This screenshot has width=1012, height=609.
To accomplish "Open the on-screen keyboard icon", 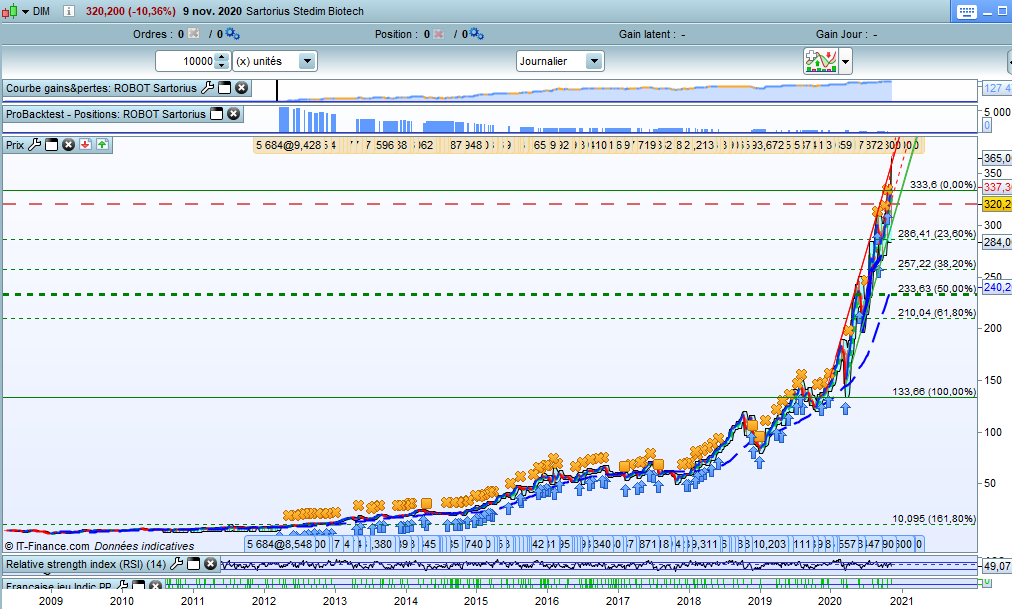I will click(965, 11).
